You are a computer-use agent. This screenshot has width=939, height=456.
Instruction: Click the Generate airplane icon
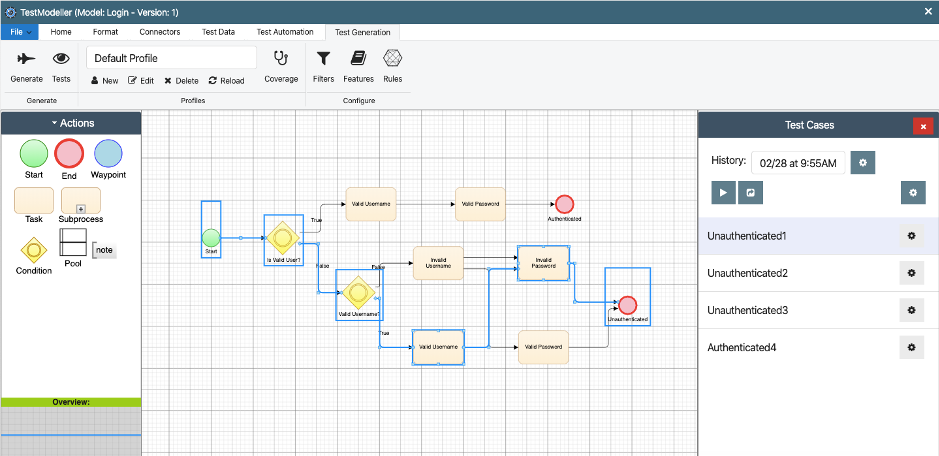pyautogui.click(x=26, y=59)
